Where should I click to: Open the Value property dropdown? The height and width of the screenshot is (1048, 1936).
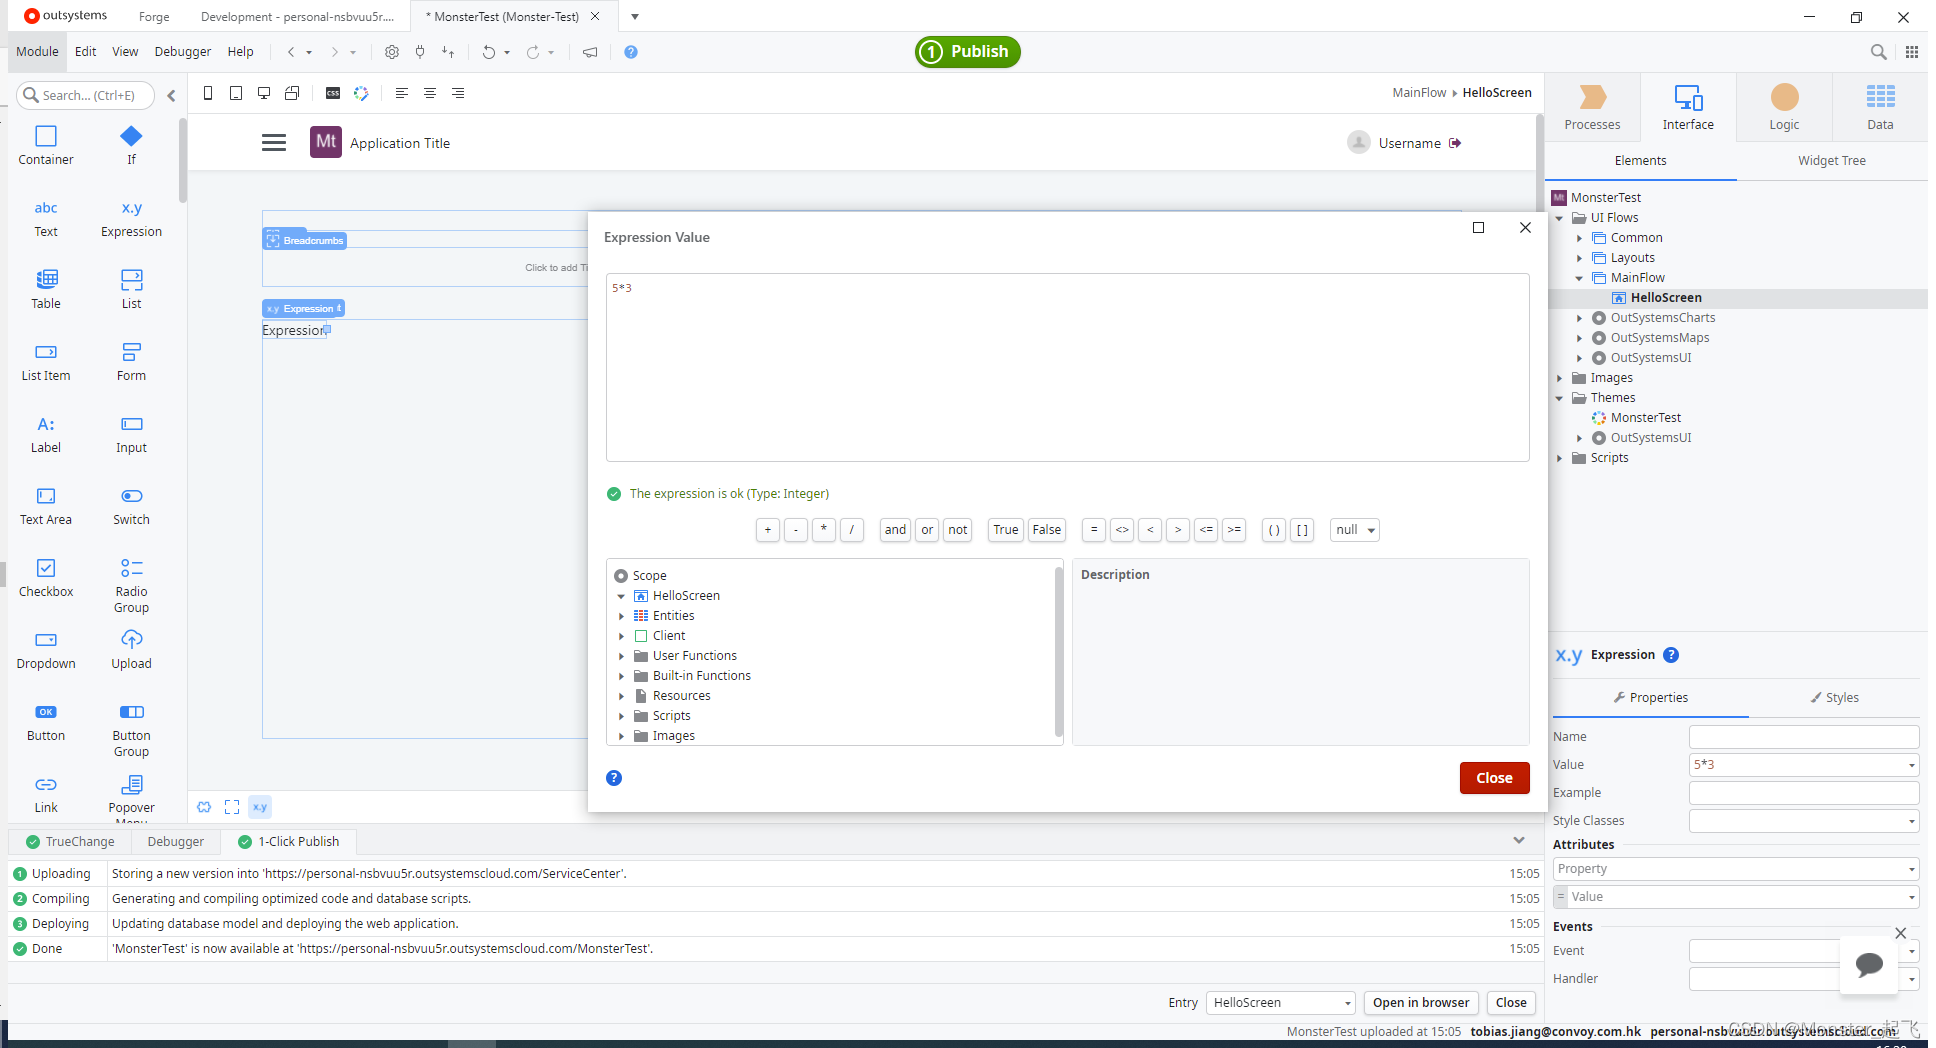(1911, 765)
